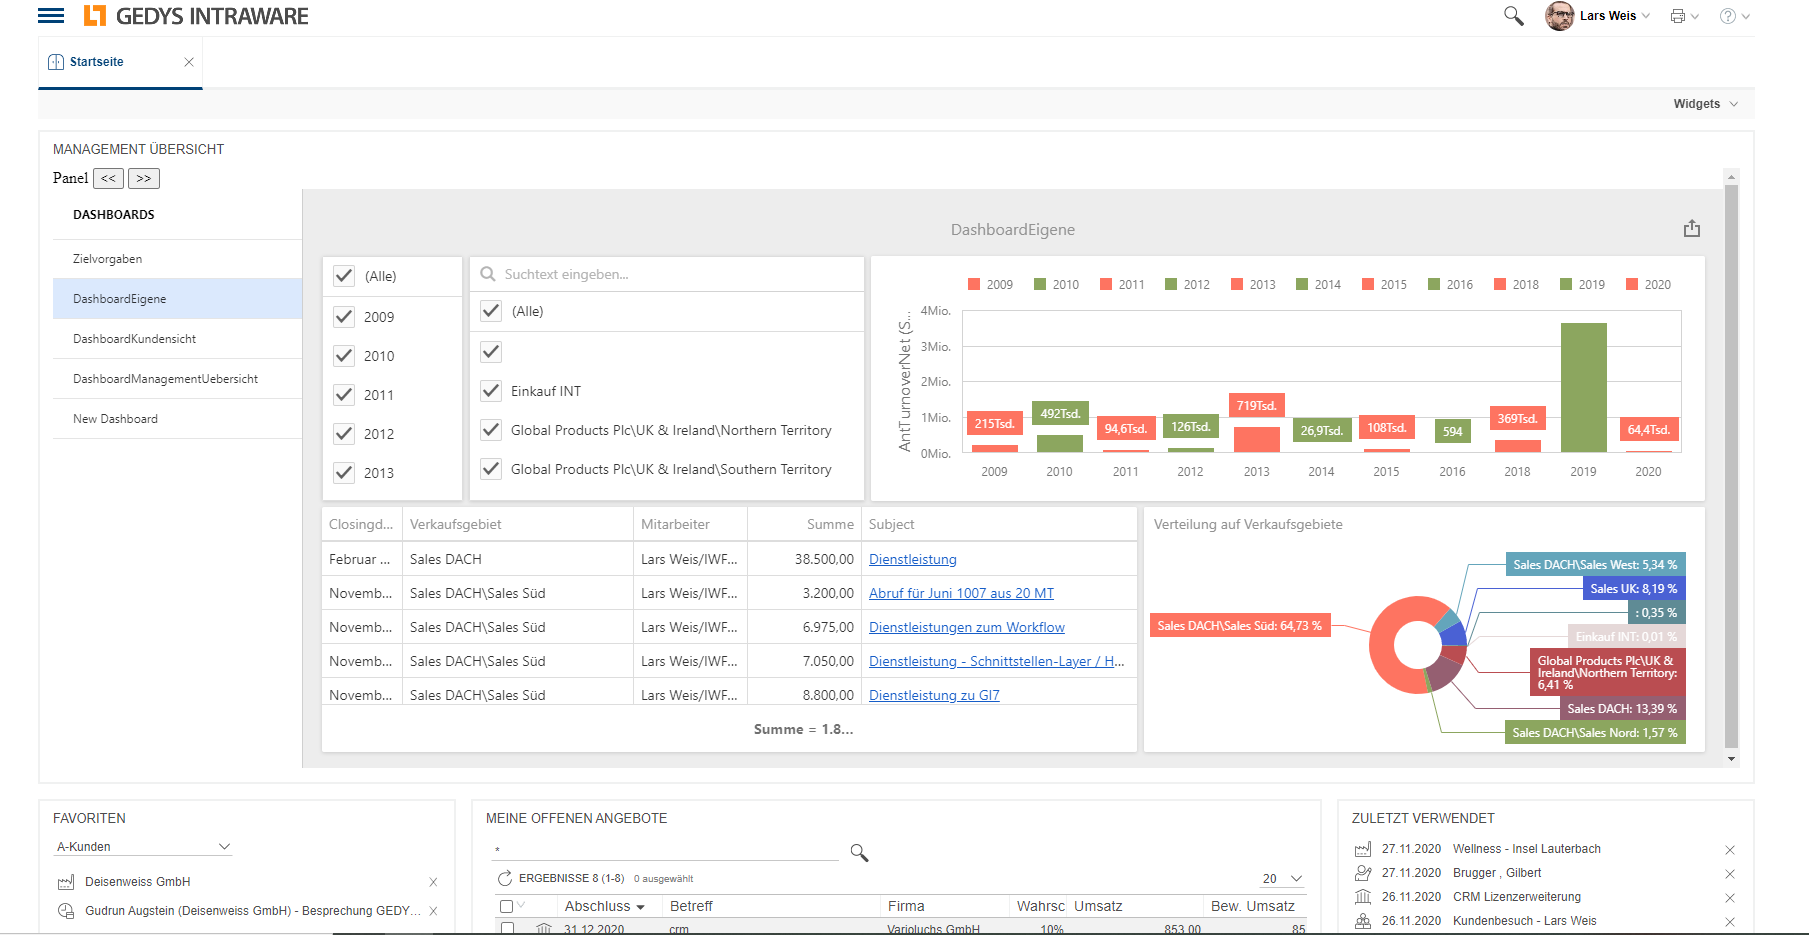Click the dashboard vertical scrollbar
Viewport: 1809px width, 935px height.
pyautogui.click(x=1731, y=466)
